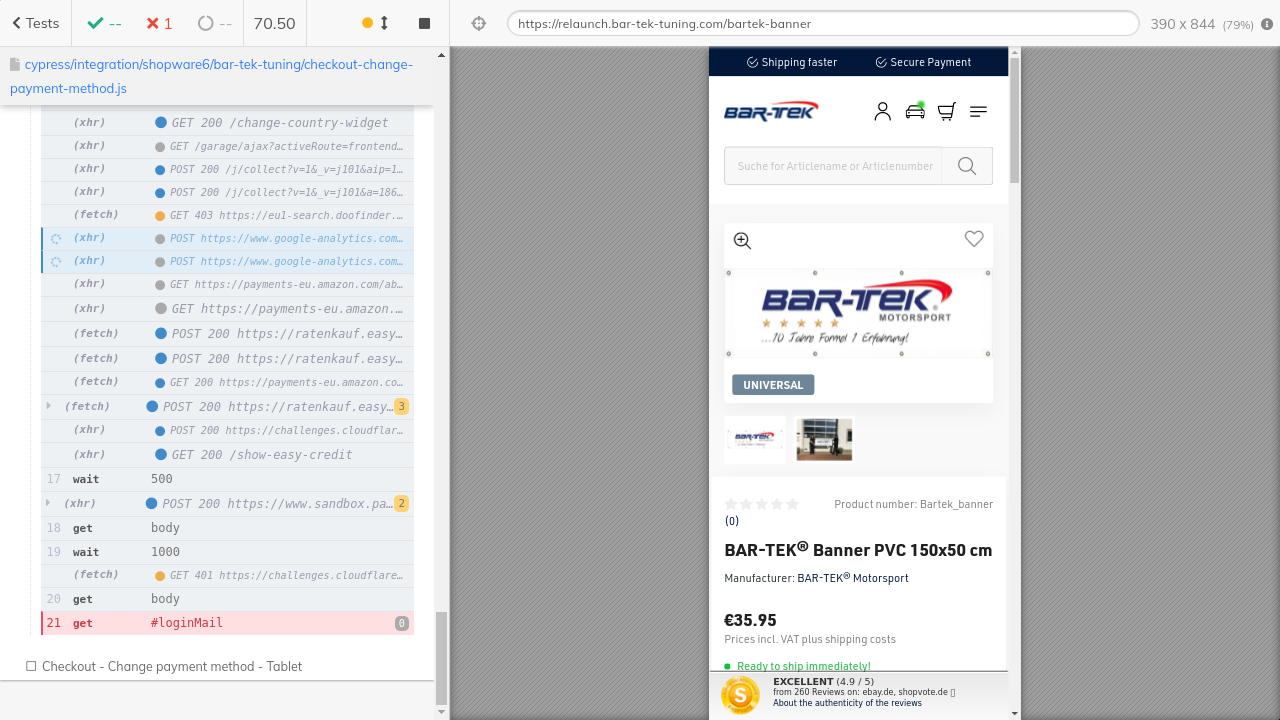Click the viewport info icon
1280x720 pixels.
click(1267, 24)
